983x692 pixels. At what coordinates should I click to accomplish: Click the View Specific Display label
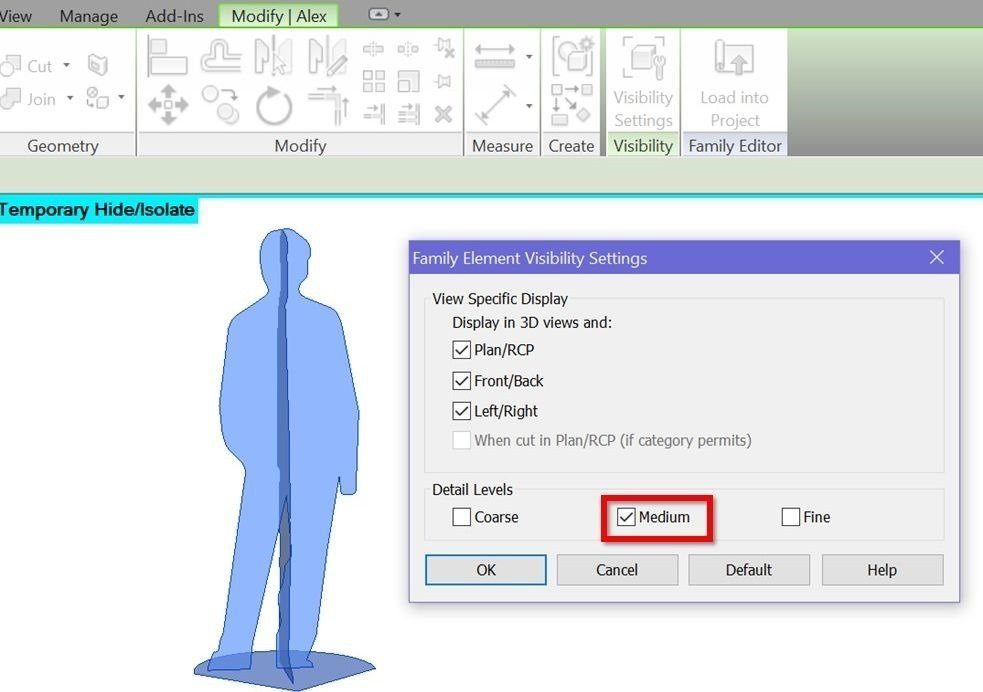click(x=500, y=299)
